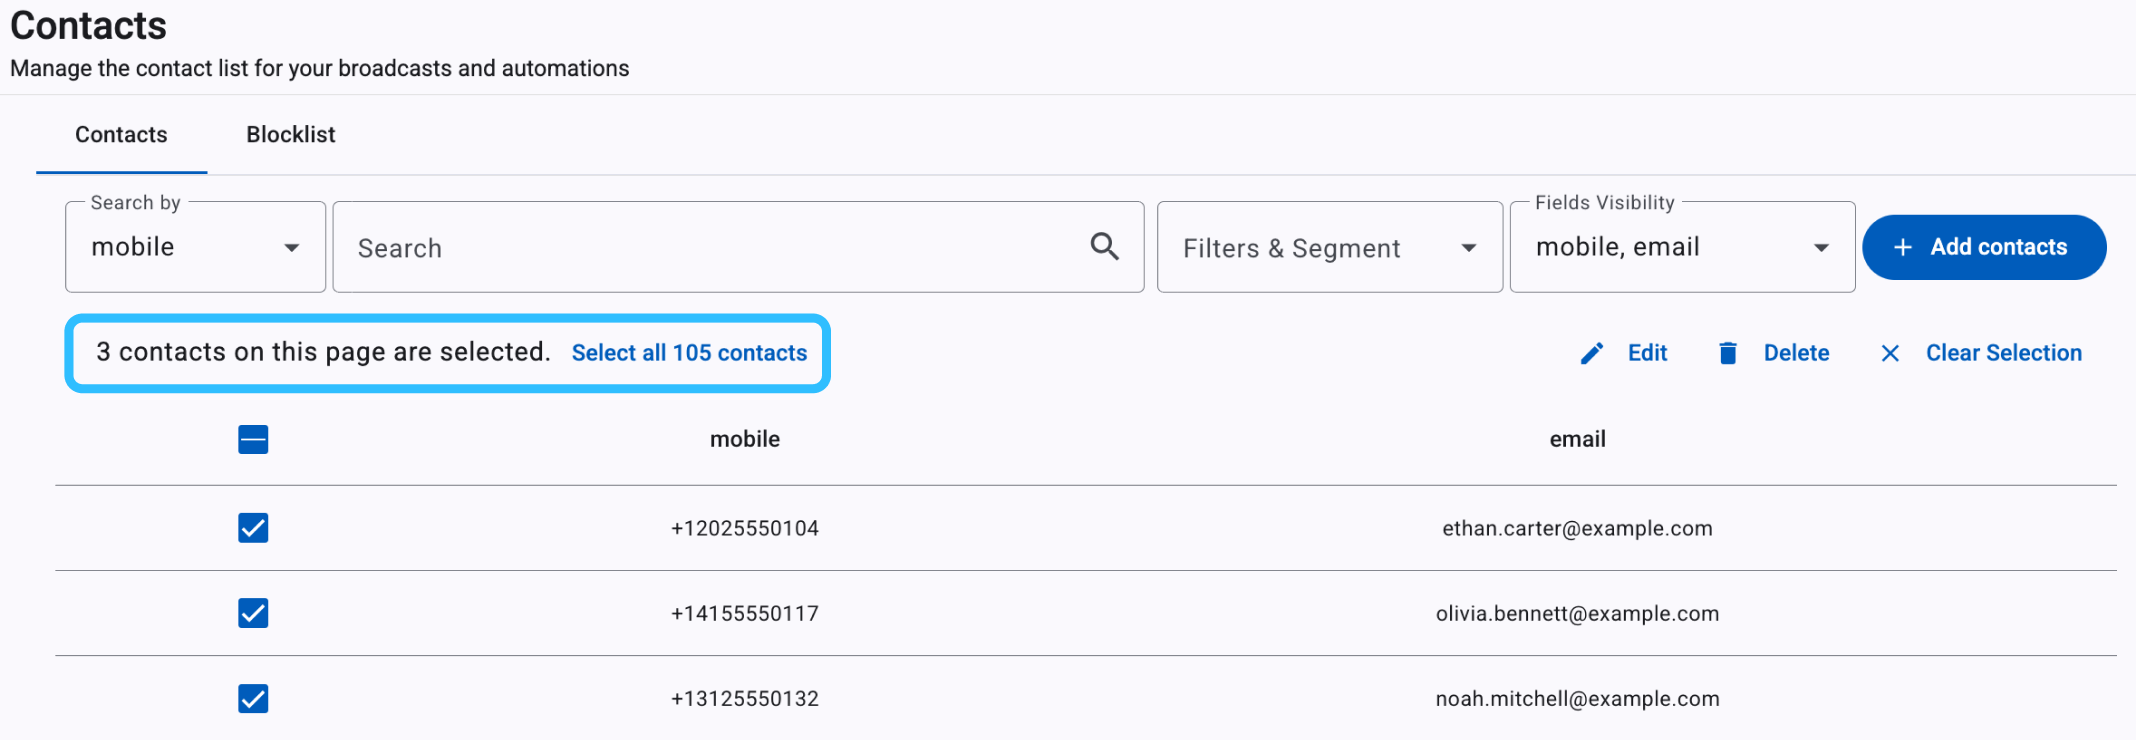Select the Contacts tab
This screenshot has width=2136, height=740.
click(x=121, y=135)
